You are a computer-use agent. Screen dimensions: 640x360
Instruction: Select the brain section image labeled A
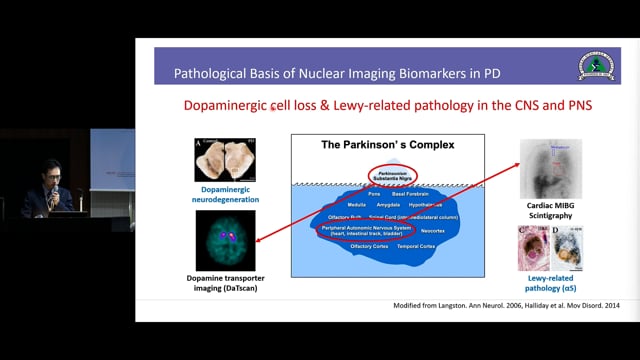click(x=225, y=160)
